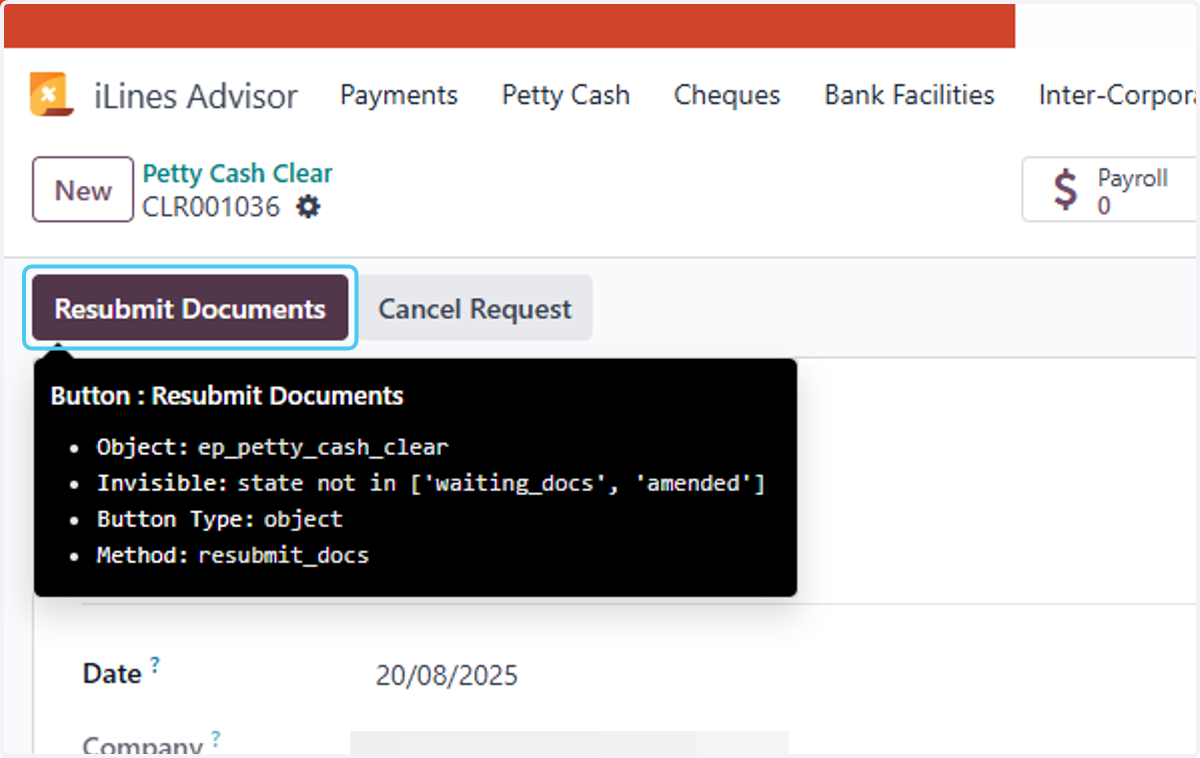This screenshot has height=758, width=1200.
Task: Click the Company field label
Action: click(x=143, y=746)
